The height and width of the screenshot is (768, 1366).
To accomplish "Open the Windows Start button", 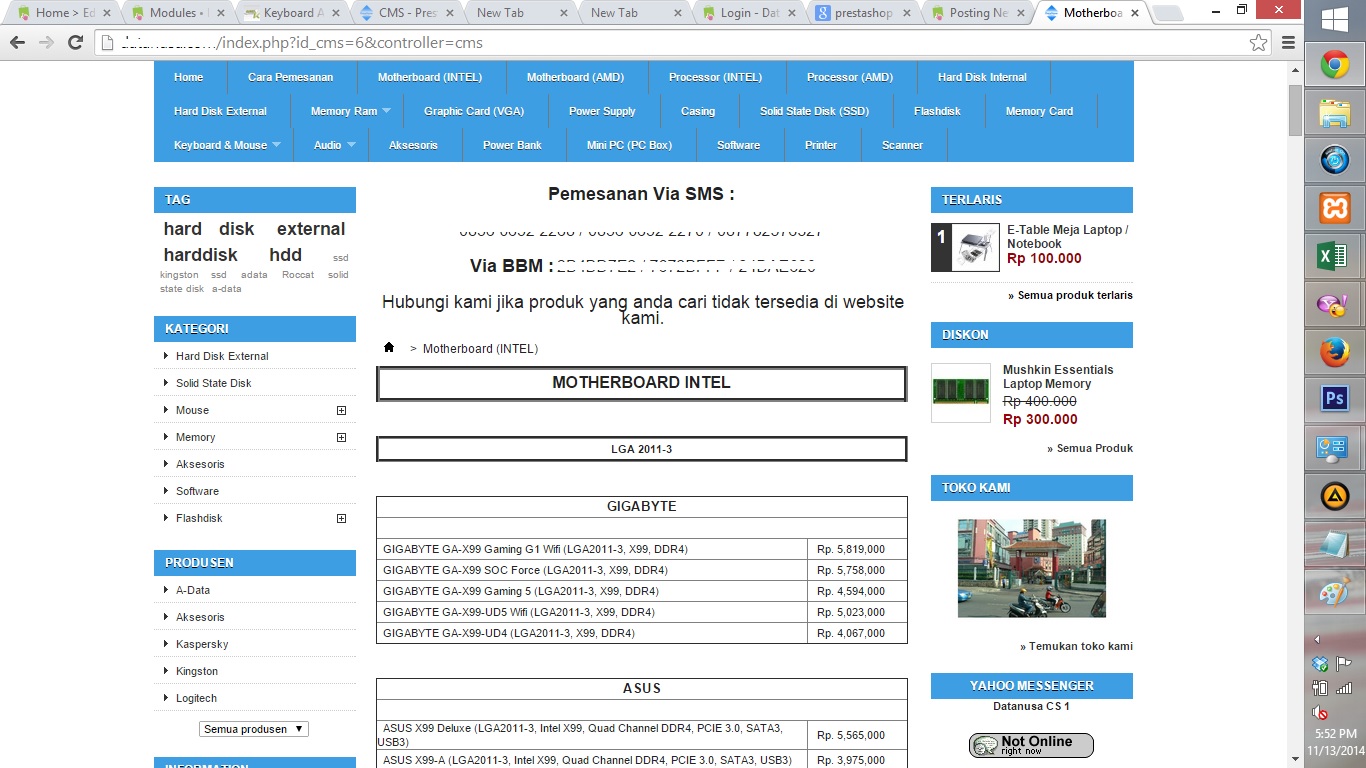I will point(1334,19).
